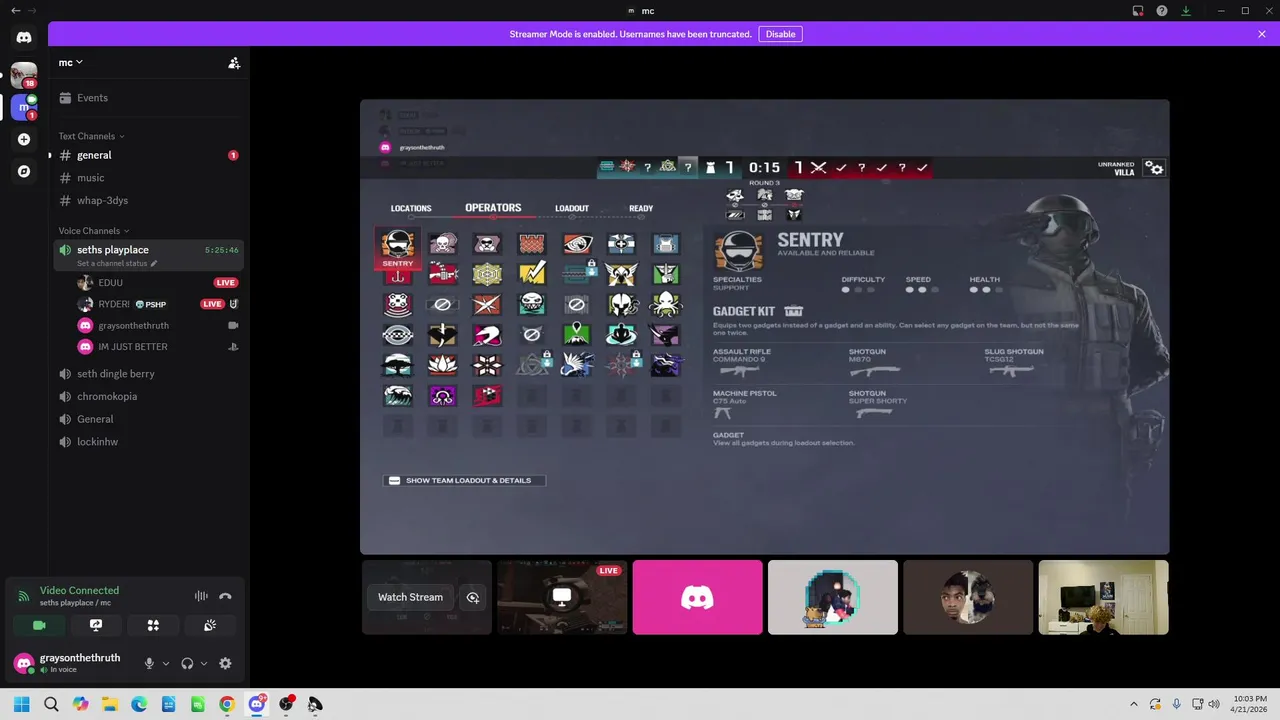
Task: Open whap-3dys text channel
Action: pos(150,200)
